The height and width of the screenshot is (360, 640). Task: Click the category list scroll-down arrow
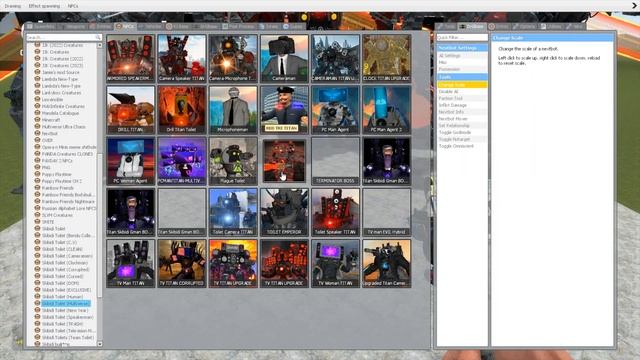coord(100,344)
